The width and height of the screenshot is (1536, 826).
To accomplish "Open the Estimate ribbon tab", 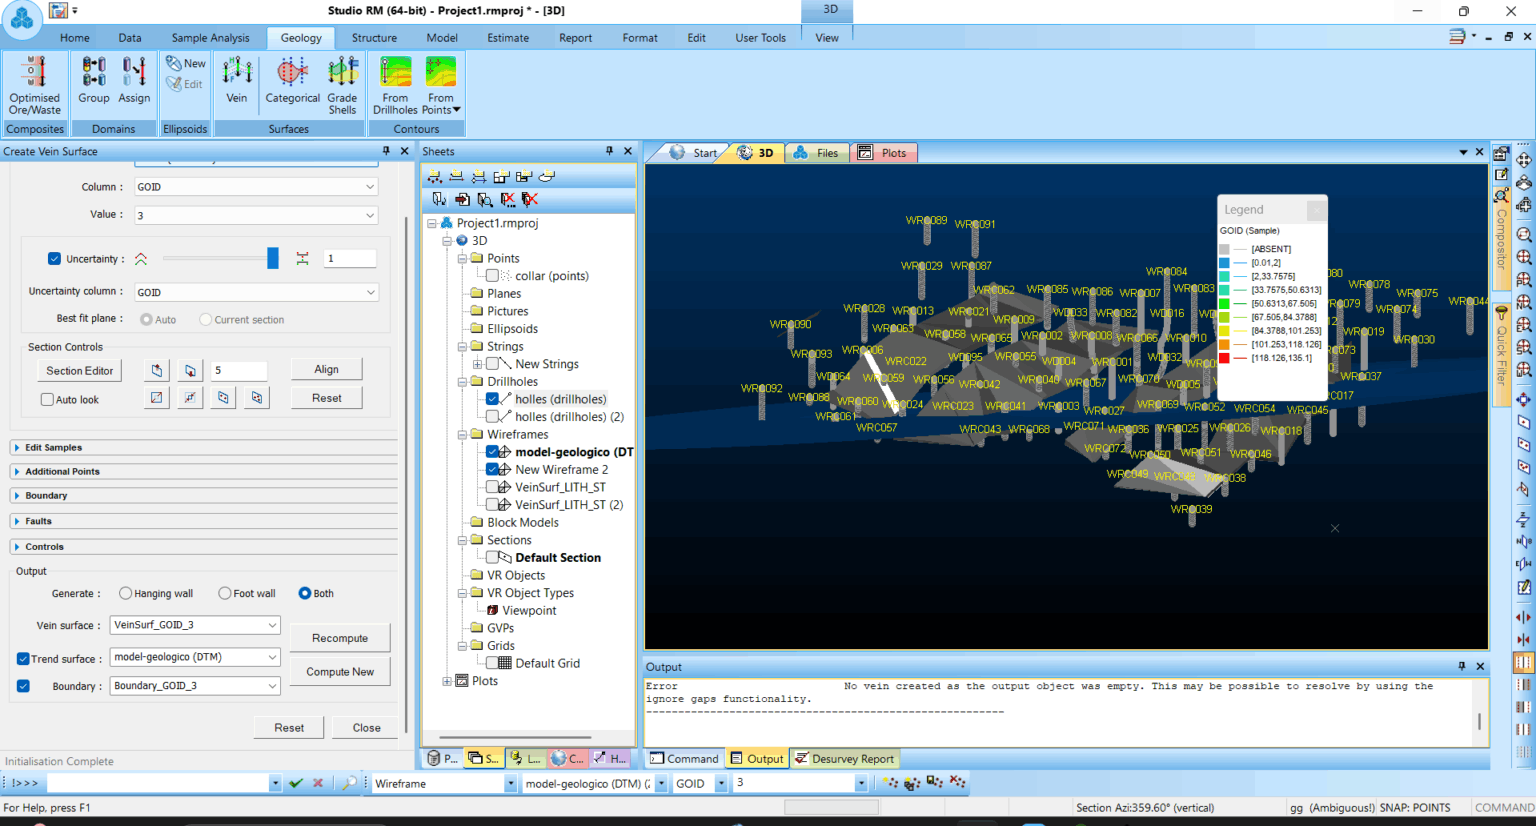I will coord(508,38).
